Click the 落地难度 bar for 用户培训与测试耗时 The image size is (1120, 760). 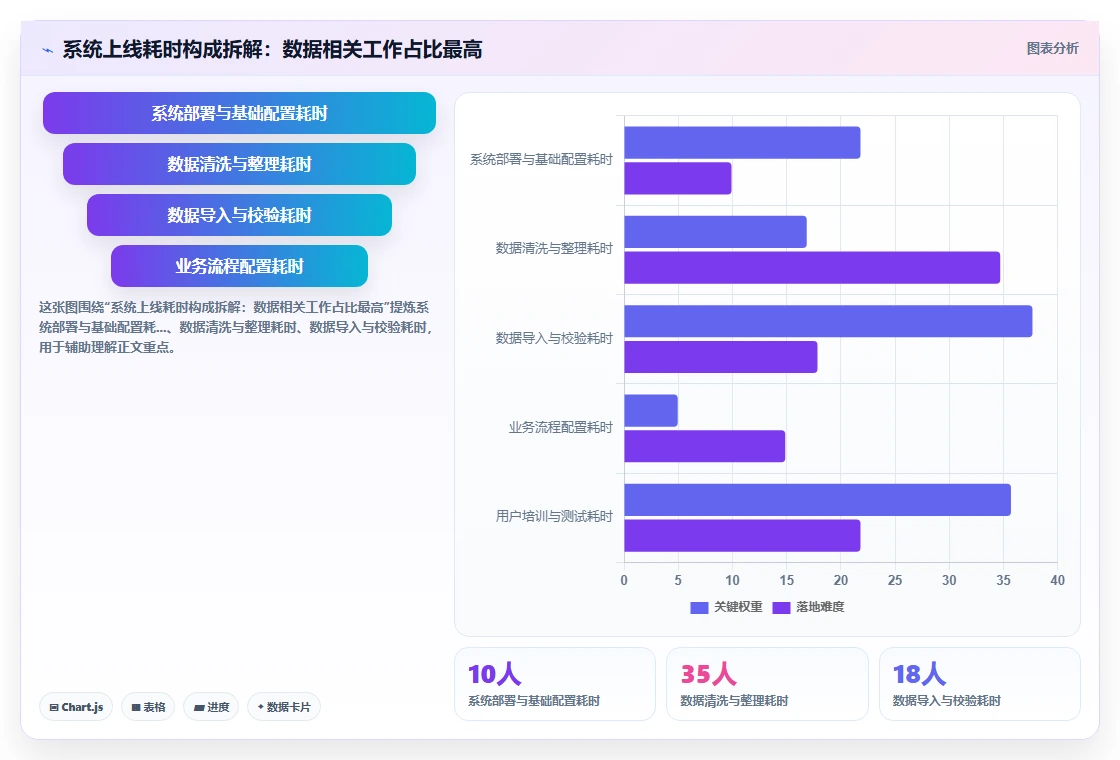[742, 536]
